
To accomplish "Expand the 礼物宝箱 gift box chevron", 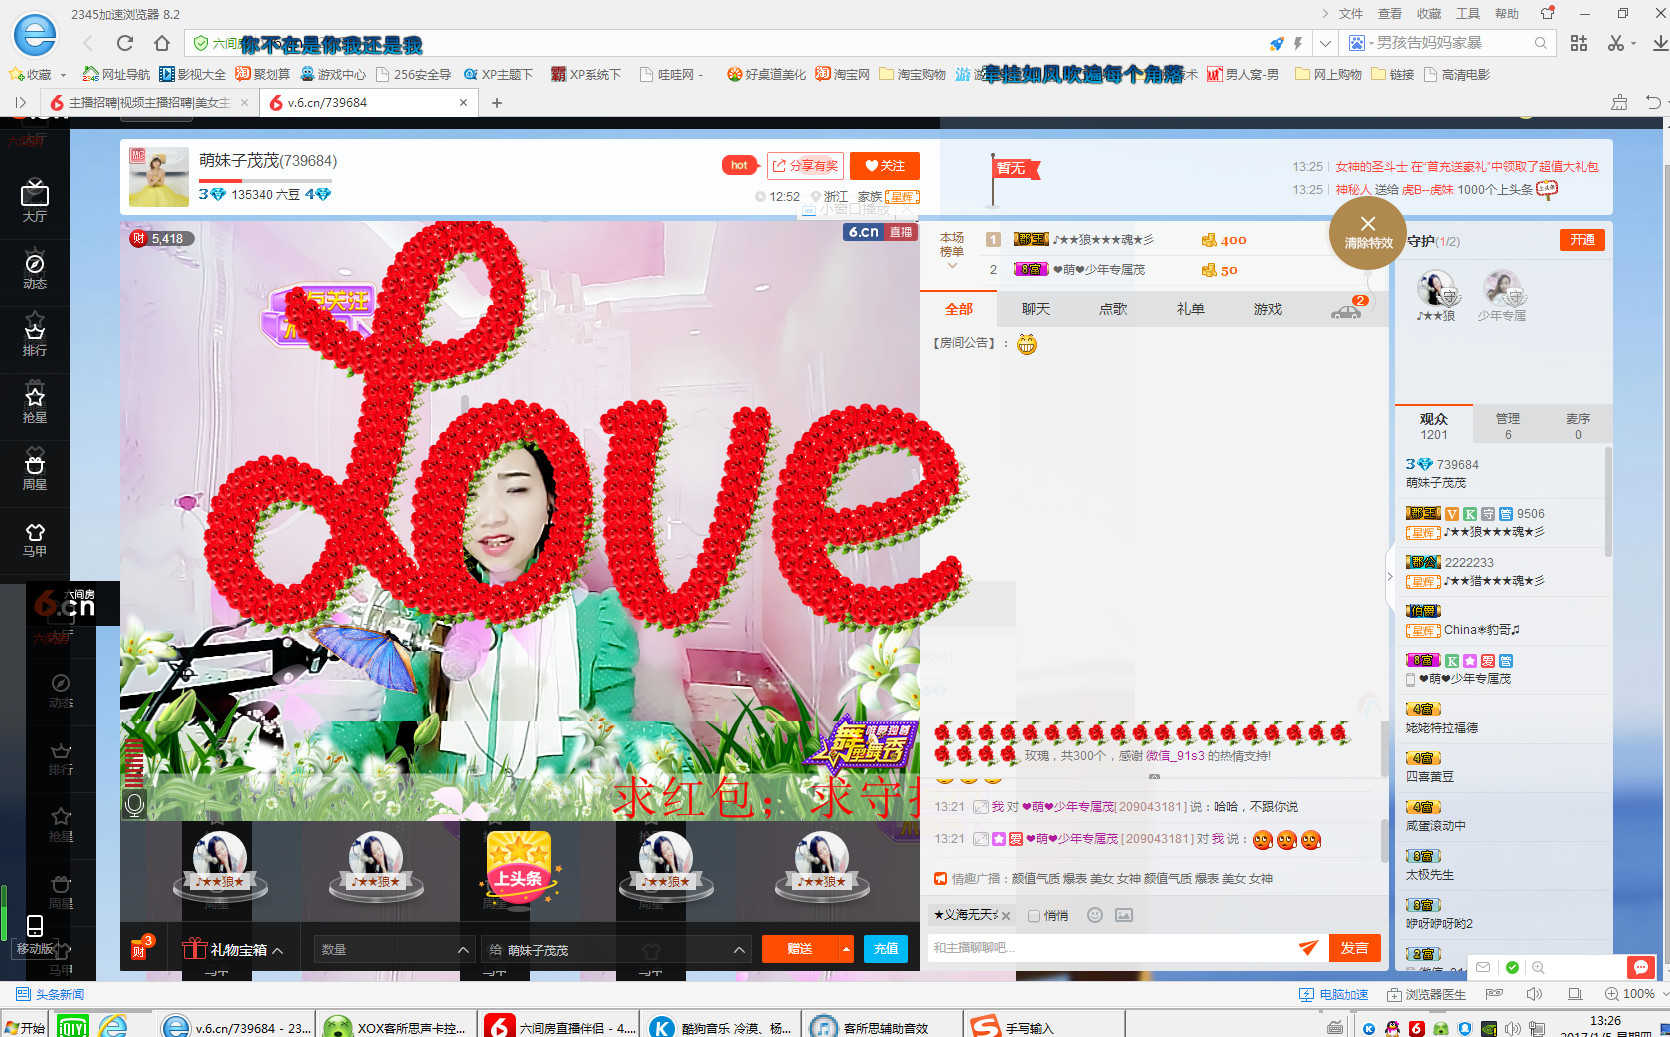I will 278,950.
